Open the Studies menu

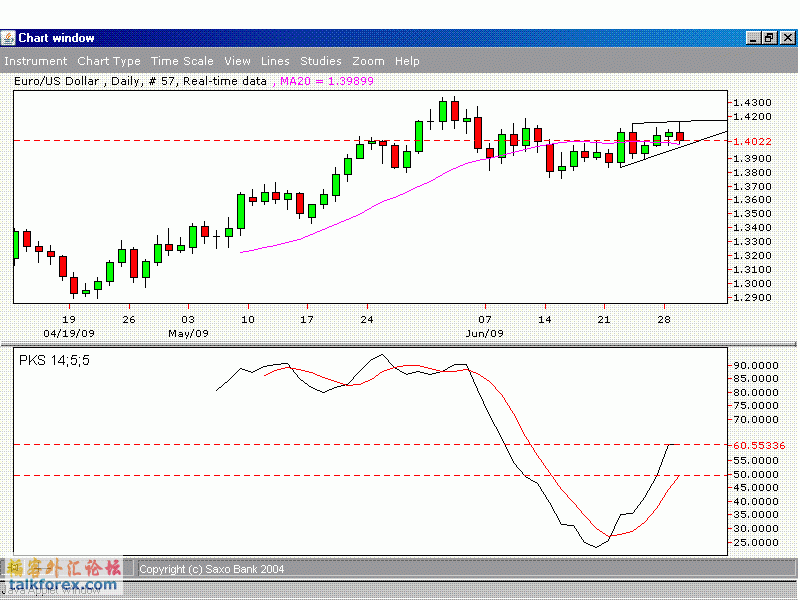click(x=321, y=61)
